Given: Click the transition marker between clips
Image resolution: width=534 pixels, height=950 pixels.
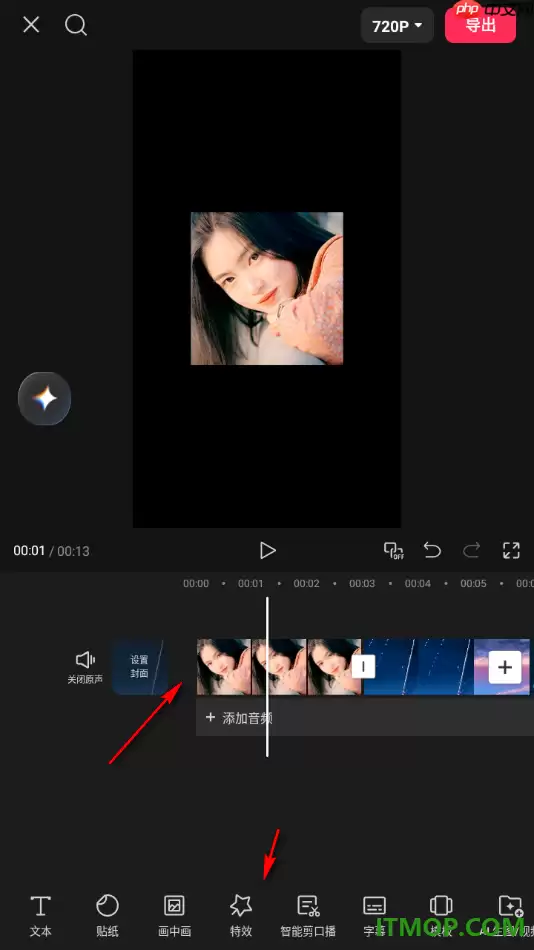Looking at the screenshot, I should pyautogui.click(x=363, y=666).
